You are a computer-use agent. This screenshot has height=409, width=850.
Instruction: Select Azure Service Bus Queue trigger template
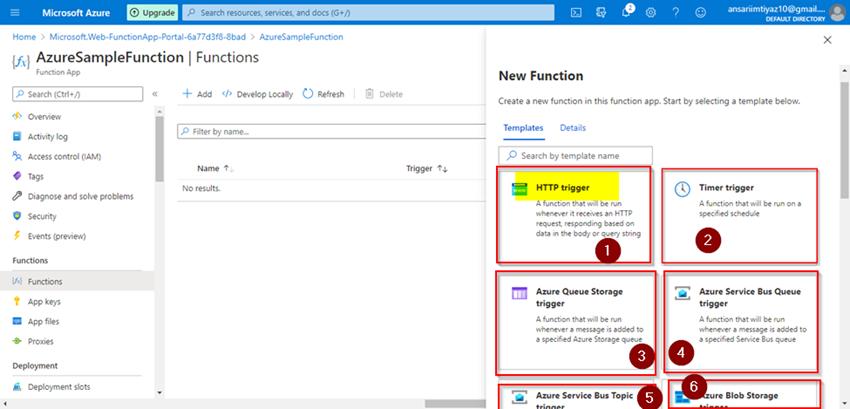tap(740, 322)
